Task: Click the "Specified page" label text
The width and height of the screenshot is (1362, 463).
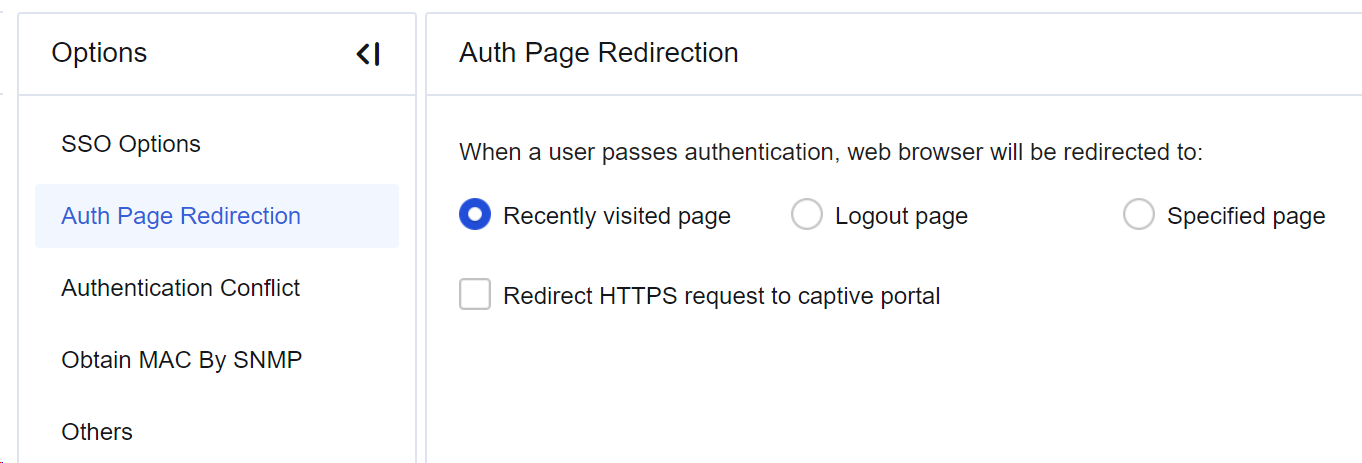Action: coord(1246,216)
